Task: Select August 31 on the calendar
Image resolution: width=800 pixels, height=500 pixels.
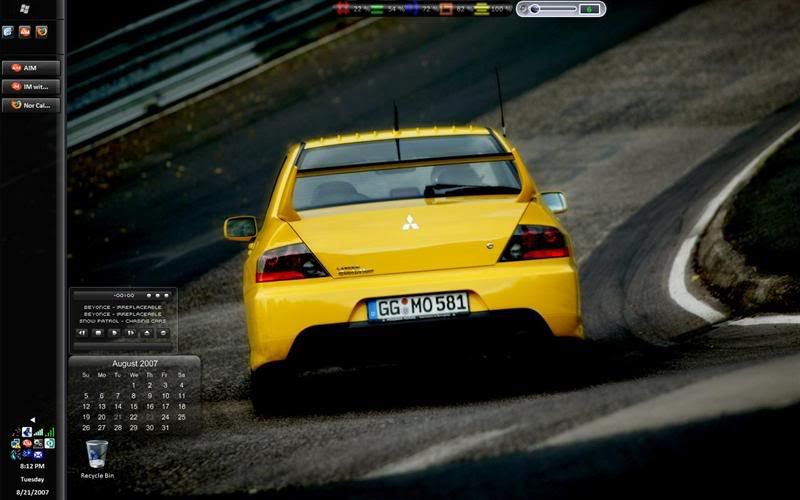Action: (165, 428)
